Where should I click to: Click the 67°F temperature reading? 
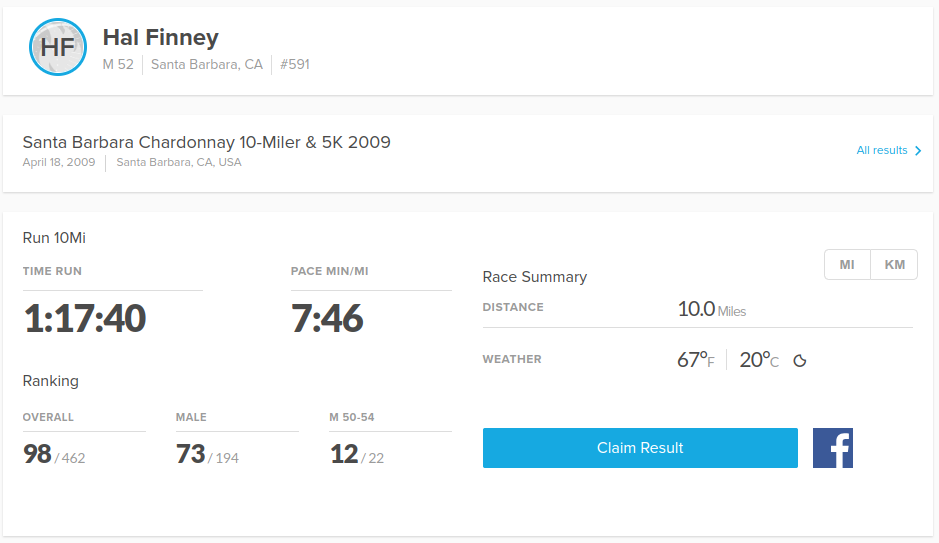tap(695, 360)
